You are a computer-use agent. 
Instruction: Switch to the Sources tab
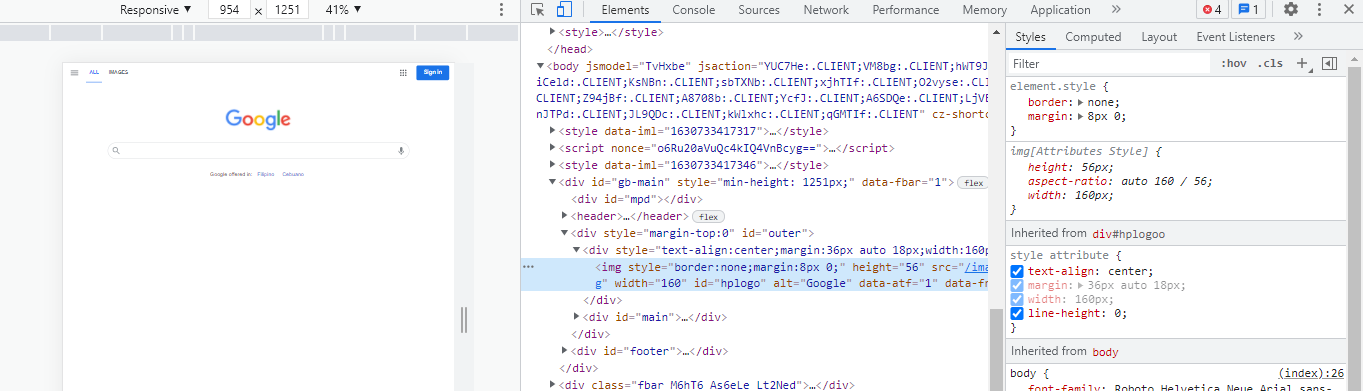point(759,10)
